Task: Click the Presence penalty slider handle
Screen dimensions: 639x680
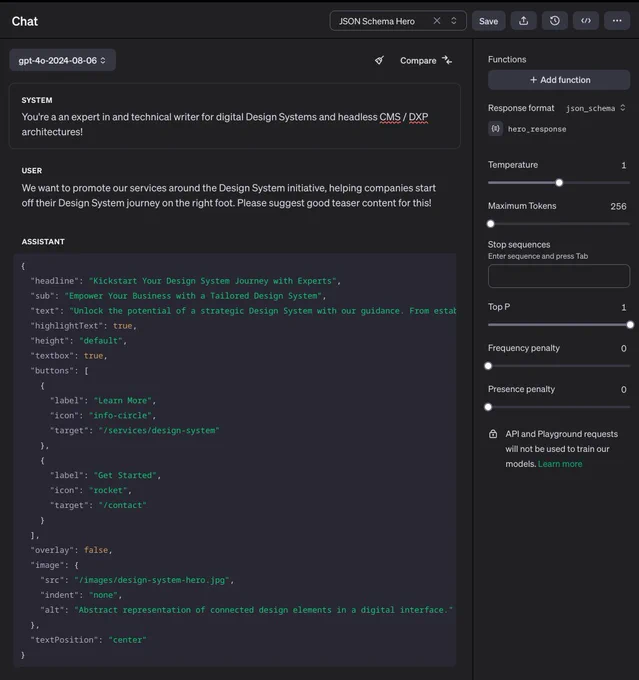Action: coord(488,407)
